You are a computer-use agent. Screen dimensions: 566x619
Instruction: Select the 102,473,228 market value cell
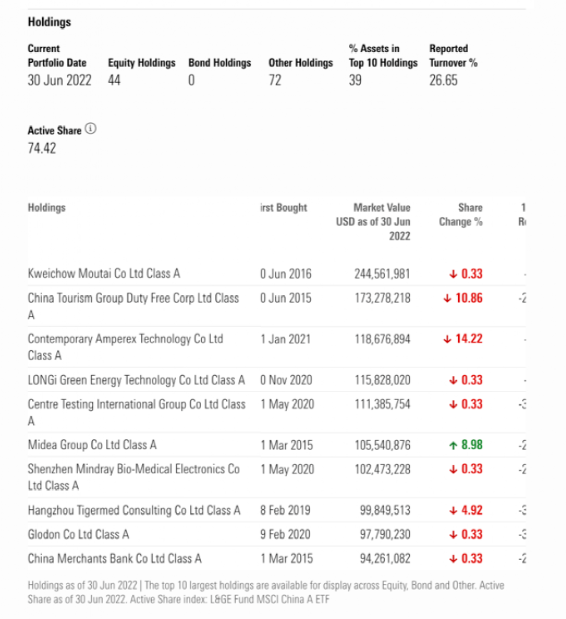click(382, 469)
